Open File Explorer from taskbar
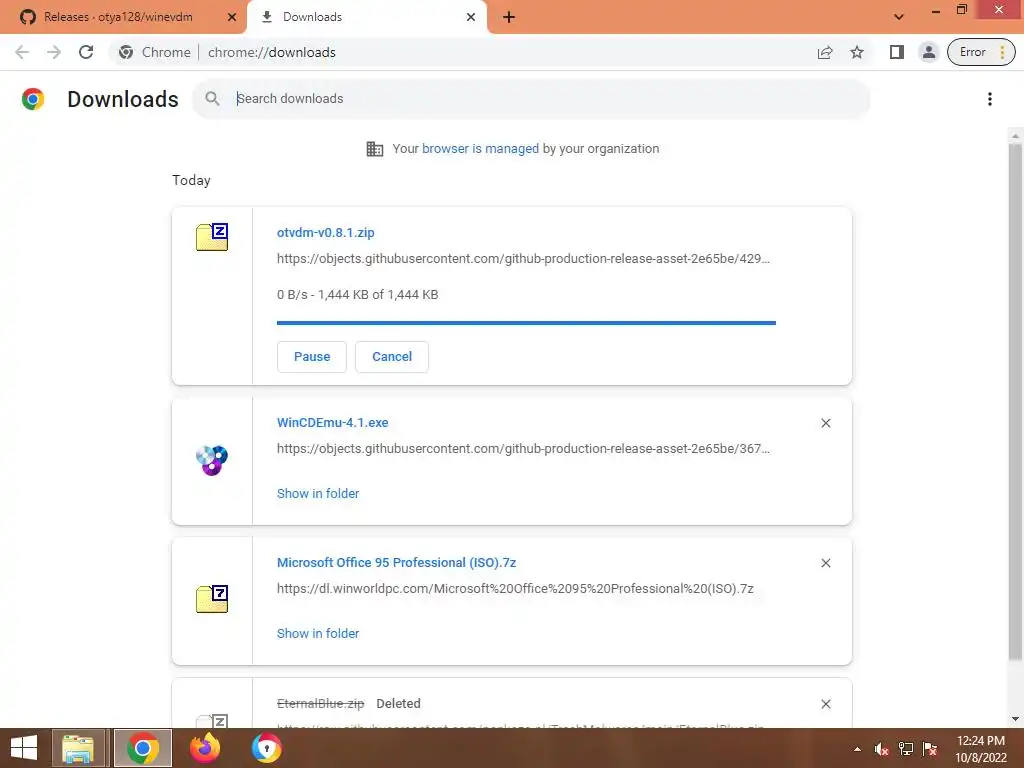The image size is (1024, 768). coord(78,748)
